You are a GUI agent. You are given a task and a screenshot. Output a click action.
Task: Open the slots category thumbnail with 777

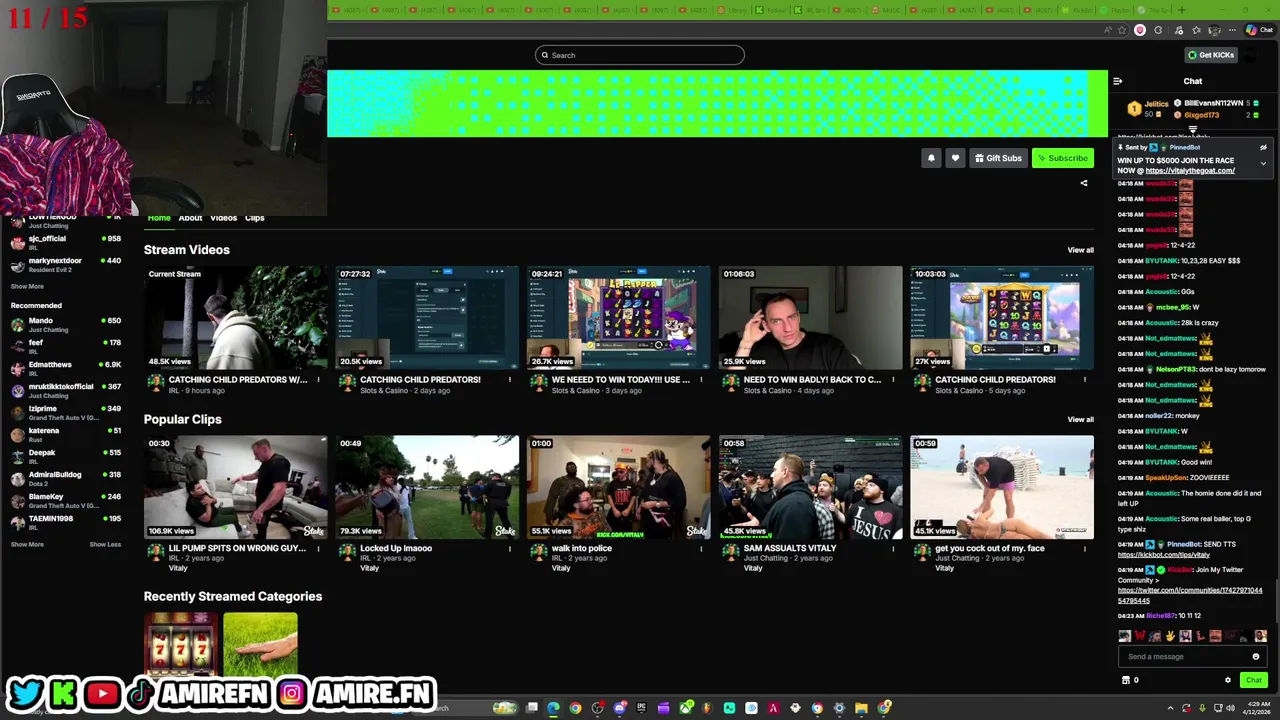click(x=180, y=645)
